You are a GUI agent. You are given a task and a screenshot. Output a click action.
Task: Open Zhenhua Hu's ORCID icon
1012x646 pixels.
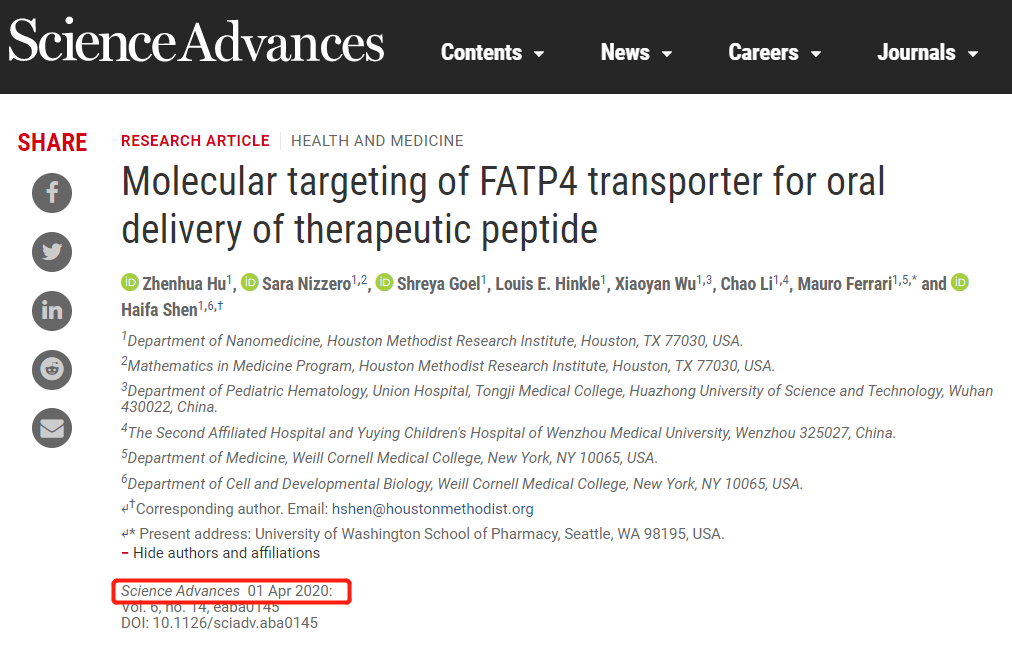coord(130,283)
